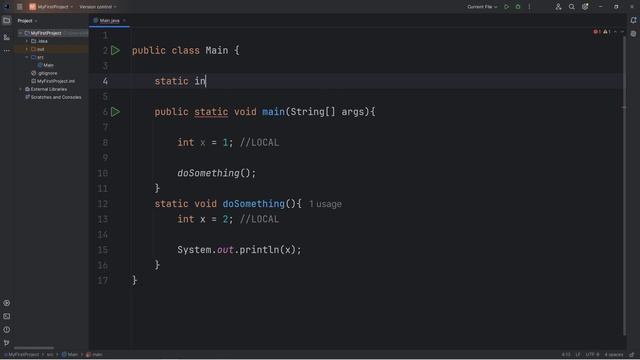Click the System.out.println(x) statement

[239, 250]
